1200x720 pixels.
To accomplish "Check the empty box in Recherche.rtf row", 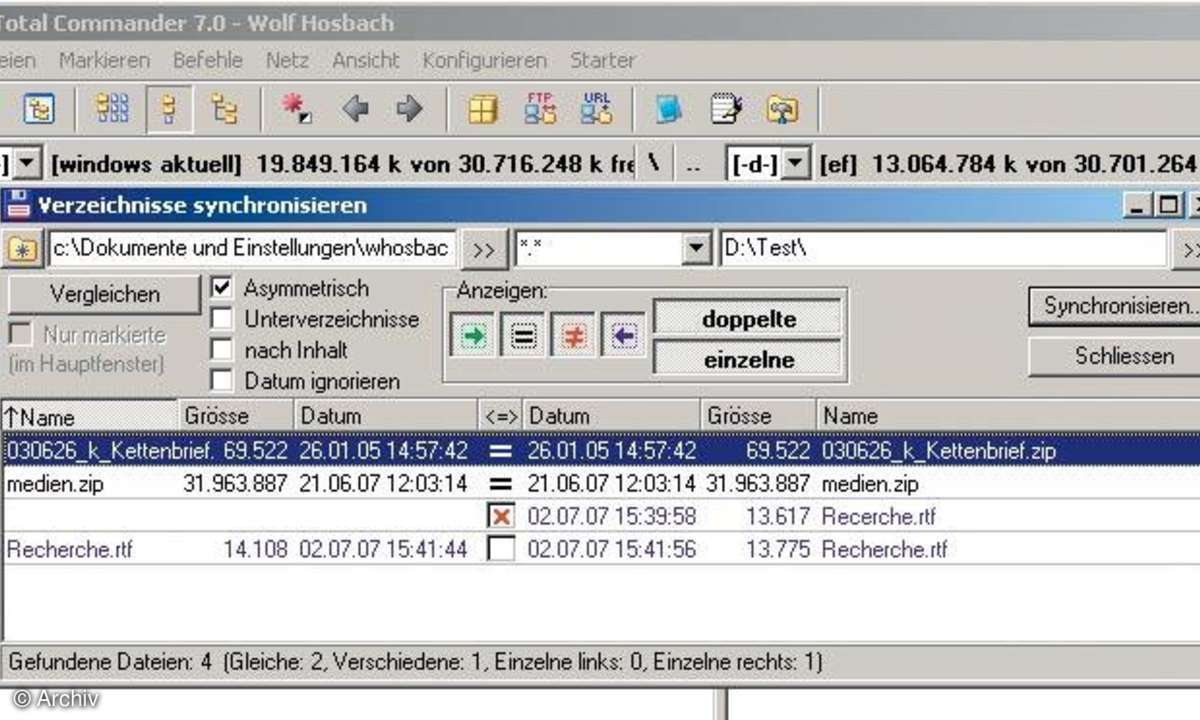I will point(500,548).
